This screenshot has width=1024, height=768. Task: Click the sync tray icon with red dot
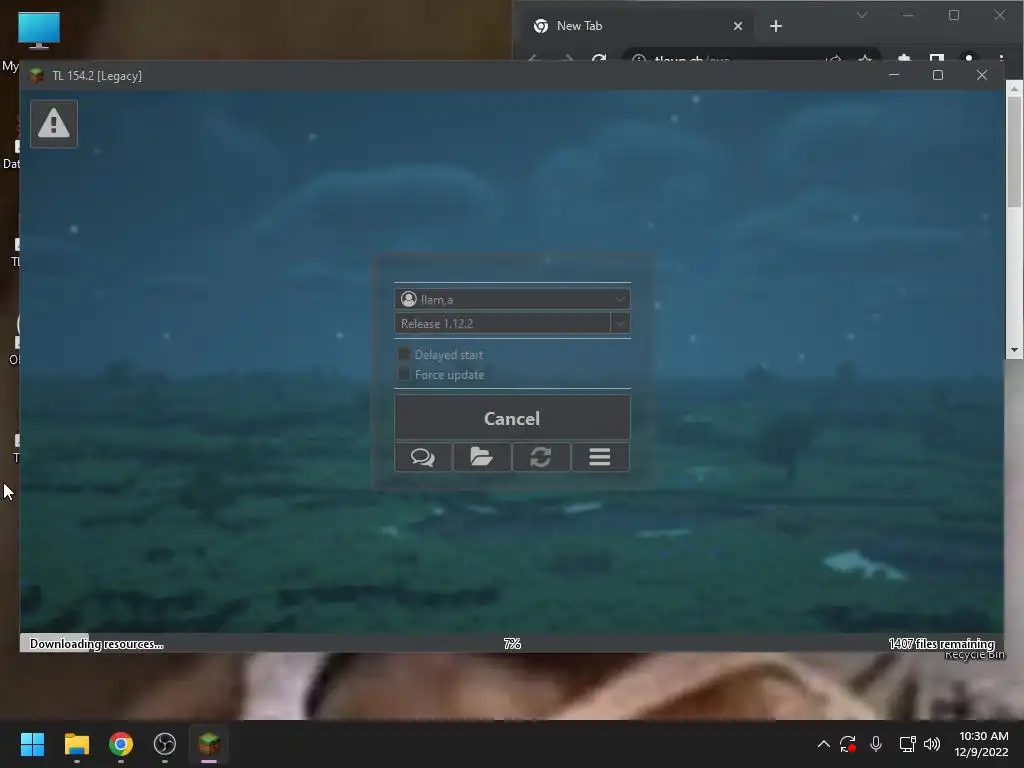[848, 744]
